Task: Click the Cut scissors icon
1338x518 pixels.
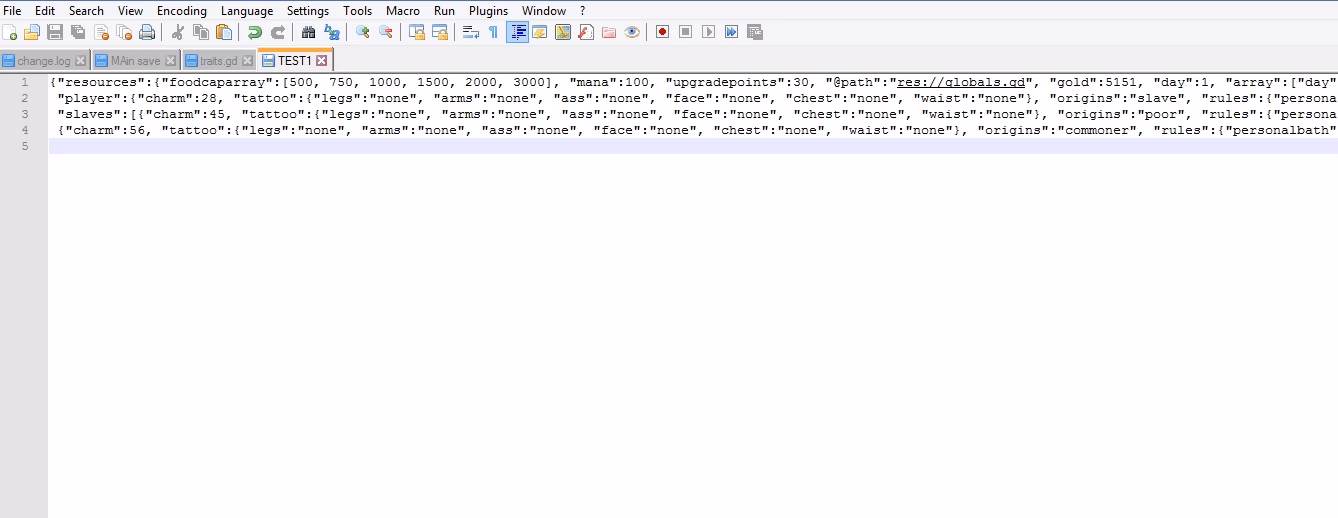Action: click(x=178, y=32)
